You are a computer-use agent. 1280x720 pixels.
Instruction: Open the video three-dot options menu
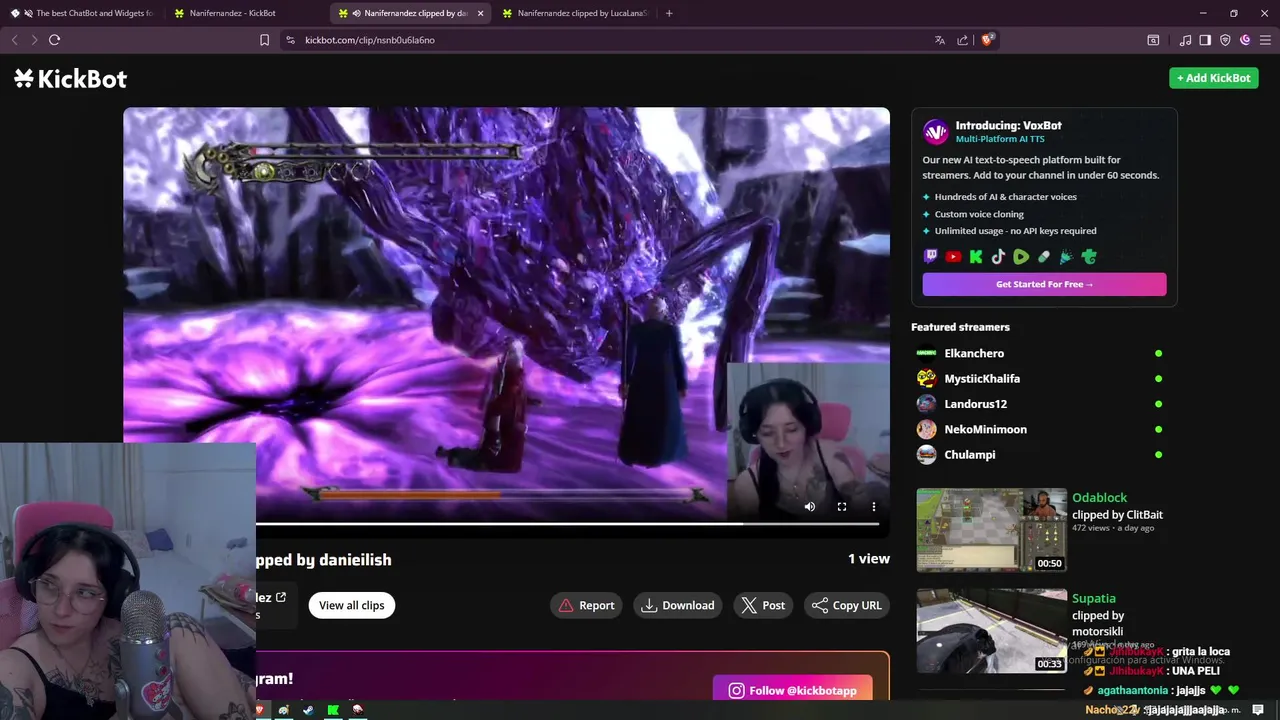874,507
